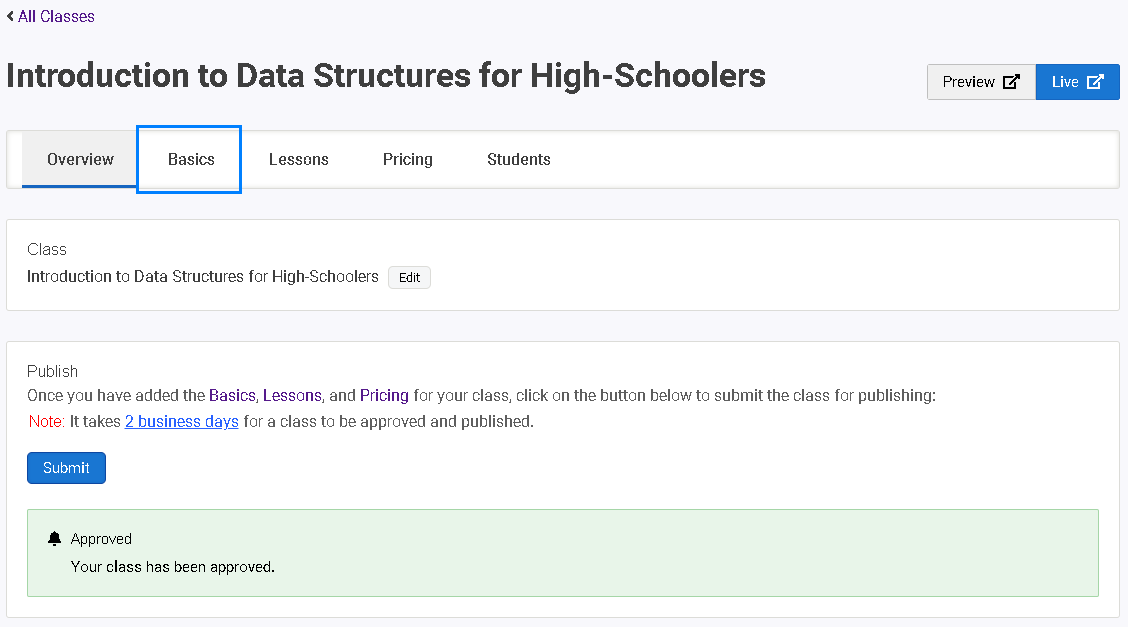Click the external-link icon on Live button
Viewport: 1128px width, 627px height.
pos(1095,82)
